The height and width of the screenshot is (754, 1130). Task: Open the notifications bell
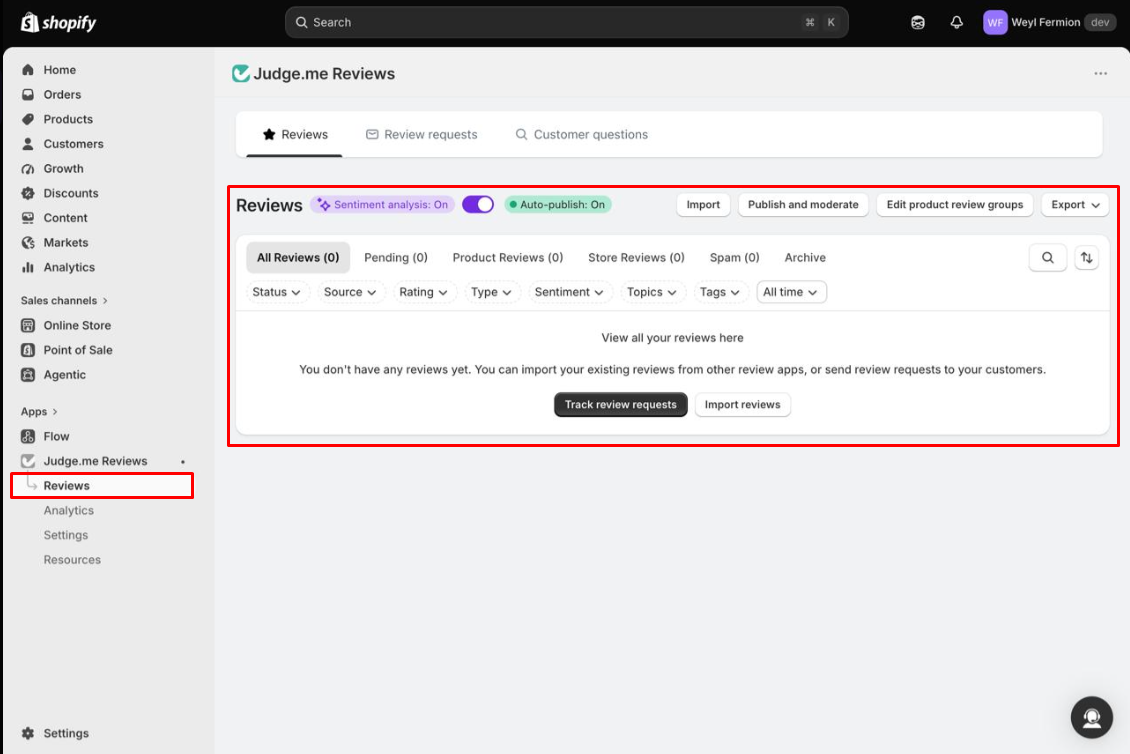[956, 22]
